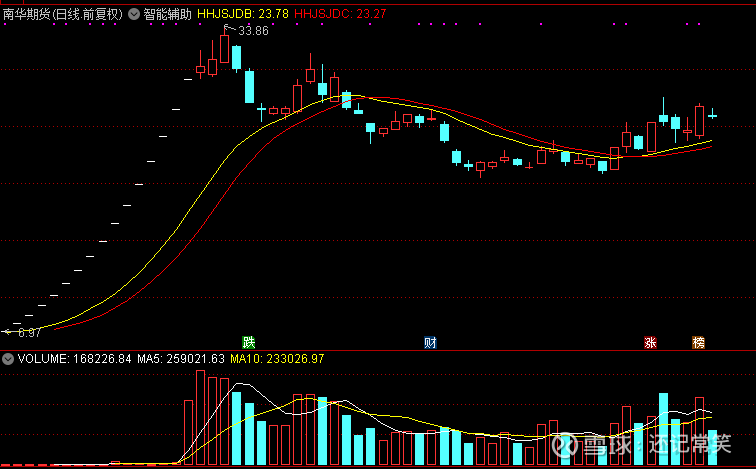Click the red 涨 event marker
The image size is (756, 469).
tap(650, 342)
